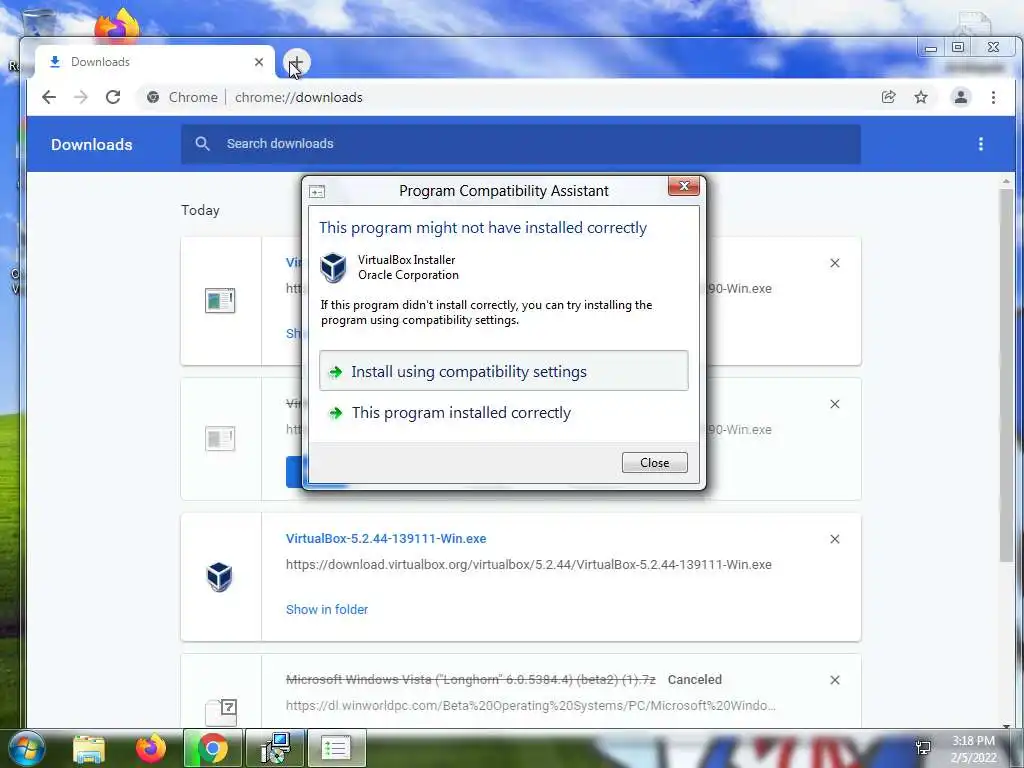
Task: Launch Firefox from the taskbar
Action: (151, 748)
